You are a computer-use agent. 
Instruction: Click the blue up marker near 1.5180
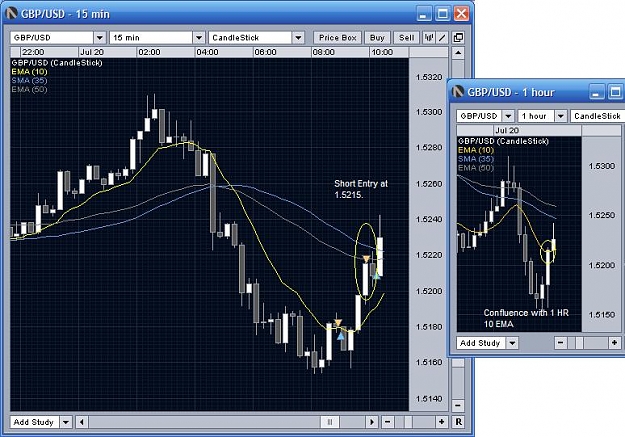(340, 337)
